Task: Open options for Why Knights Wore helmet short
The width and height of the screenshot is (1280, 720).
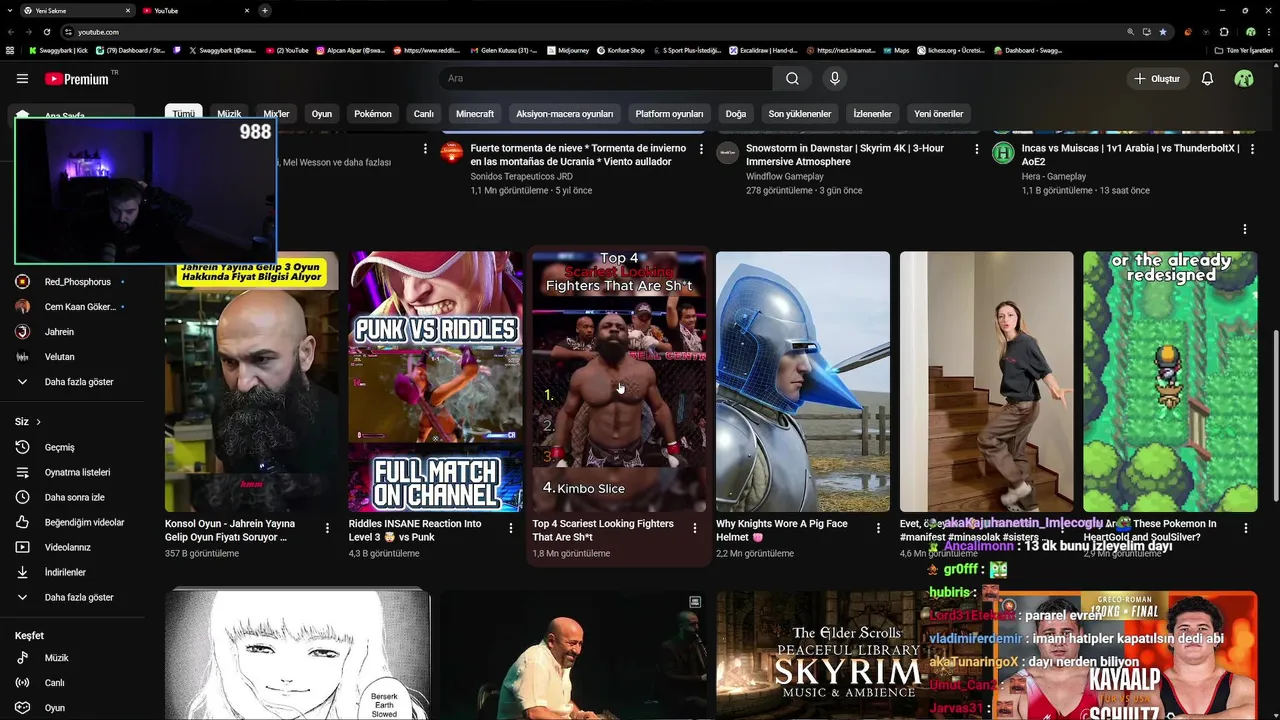Action: point(879,528)
